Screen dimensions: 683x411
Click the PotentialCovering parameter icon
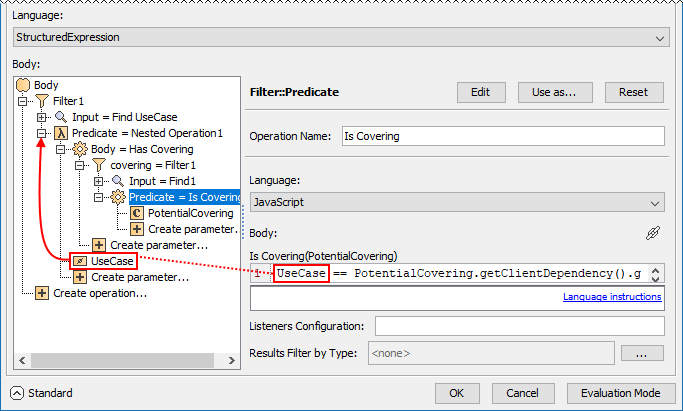pyautogui.click(x=137, y=213)
